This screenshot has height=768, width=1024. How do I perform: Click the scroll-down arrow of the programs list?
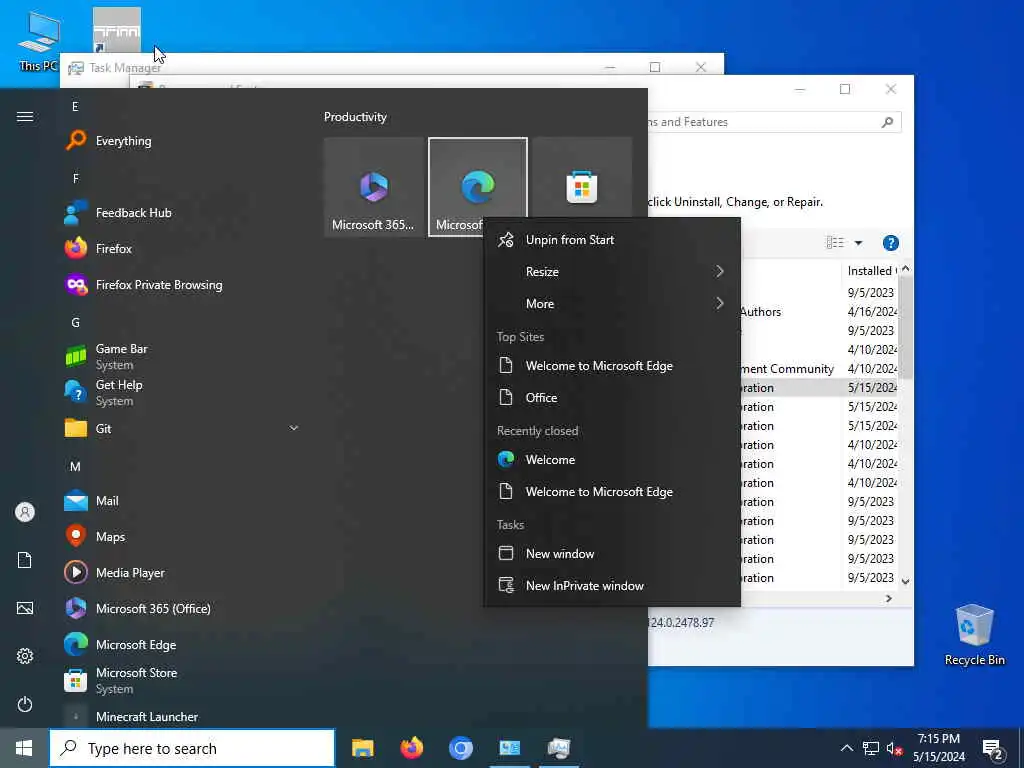[x=905, y=581]
